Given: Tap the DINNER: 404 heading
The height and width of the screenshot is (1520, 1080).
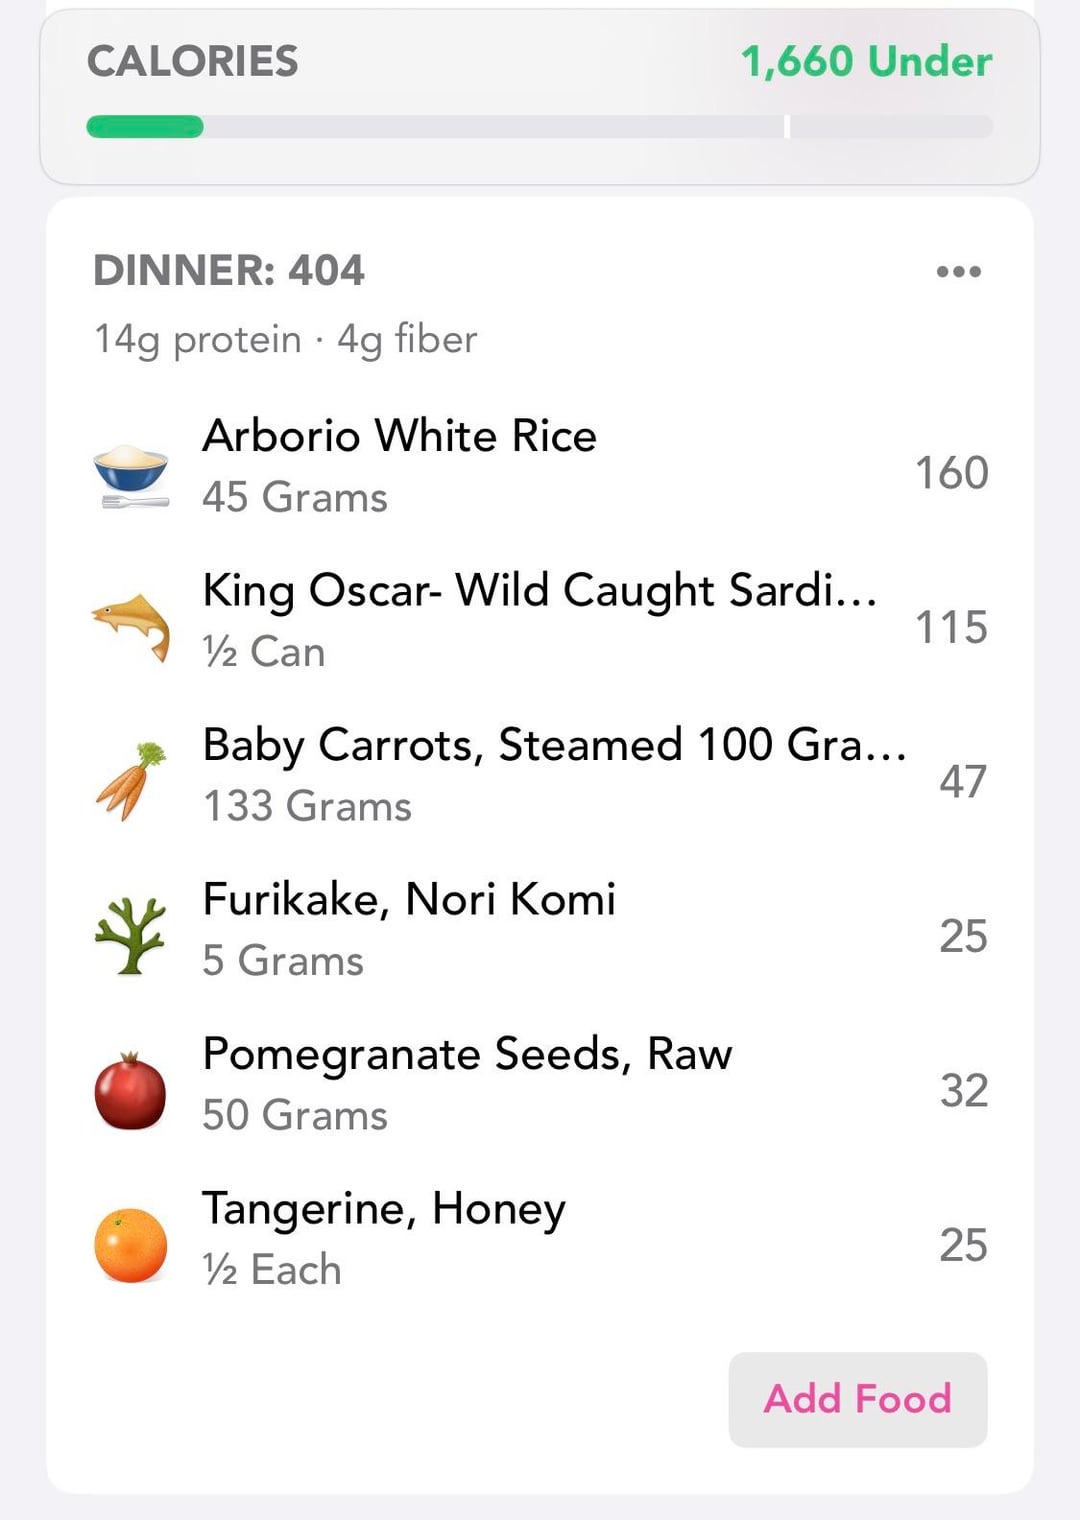Looking at the screenshot, I should 229,270.
